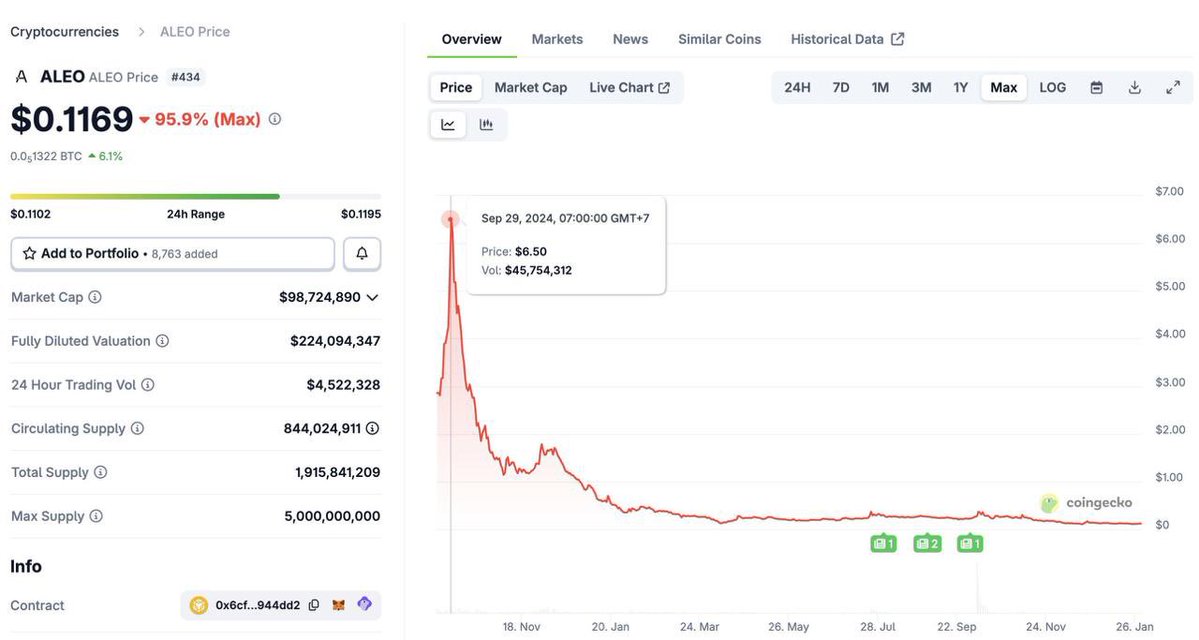The height and width of the screenshot is (640, 1199).
Task: Toggle LOG scale on chart
Action: click(x=1052, y=88)
